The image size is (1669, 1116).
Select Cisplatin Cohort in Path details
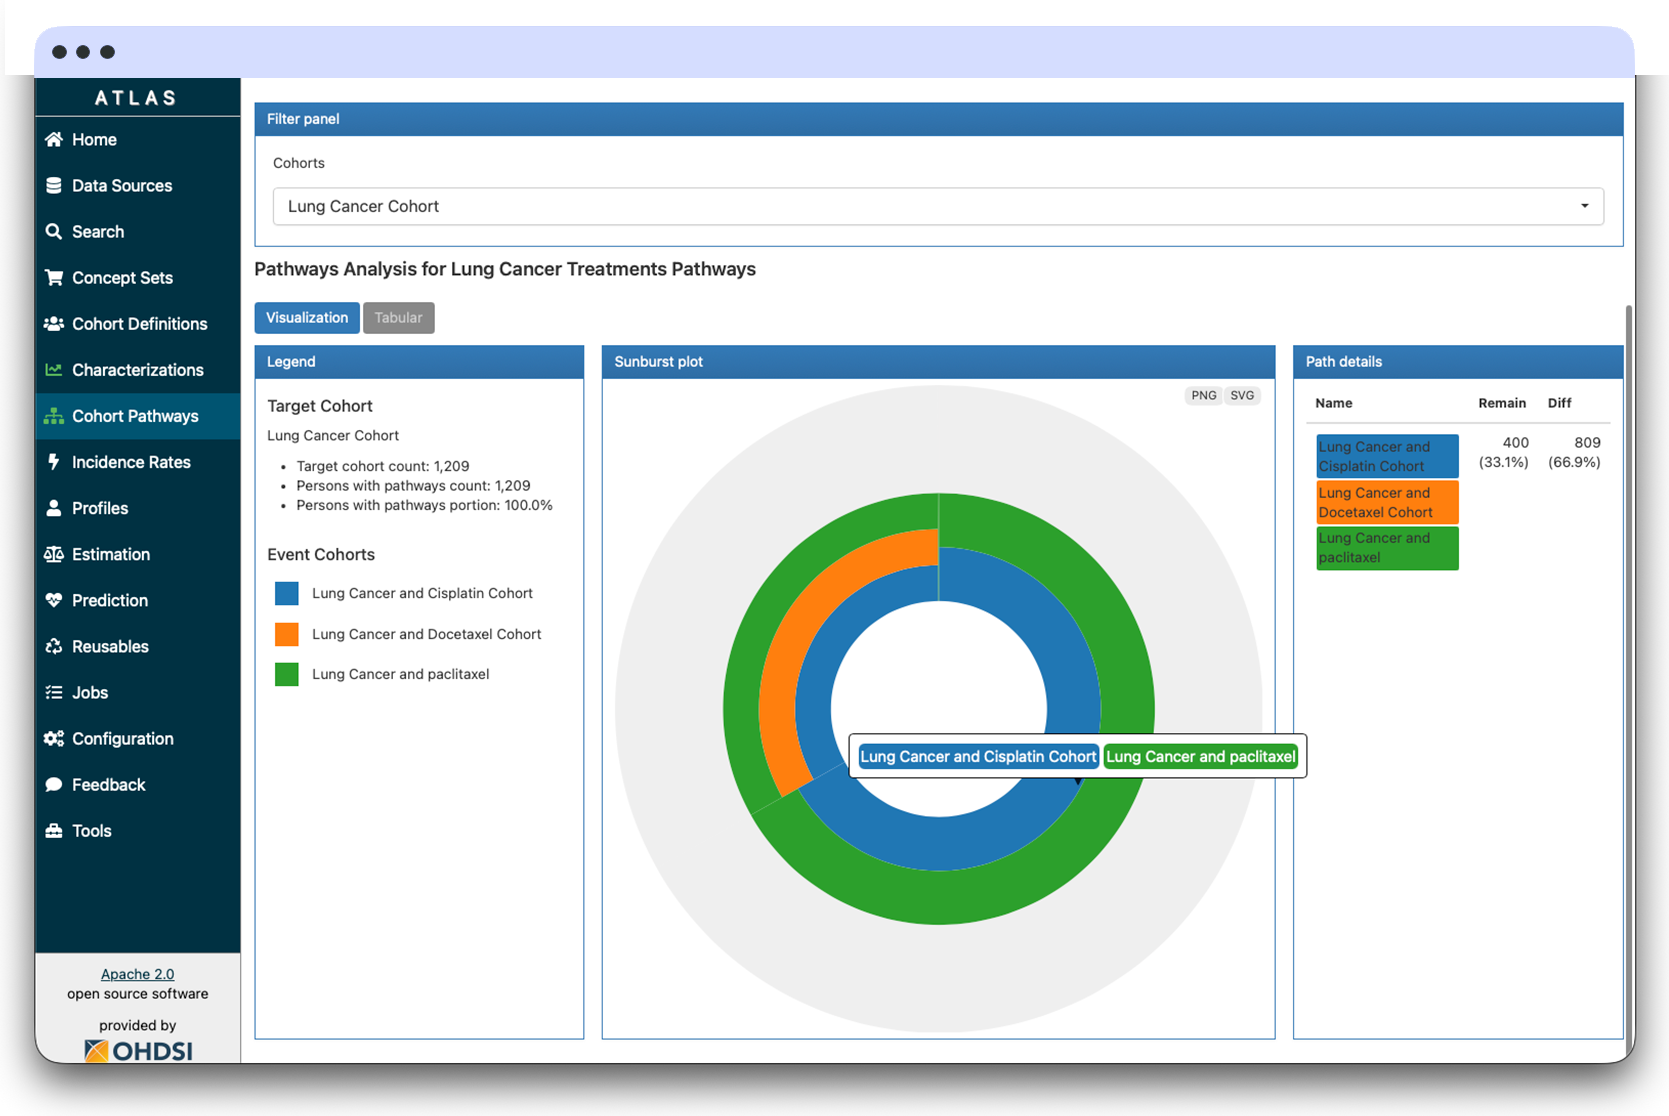click(x=1387, y=456)
